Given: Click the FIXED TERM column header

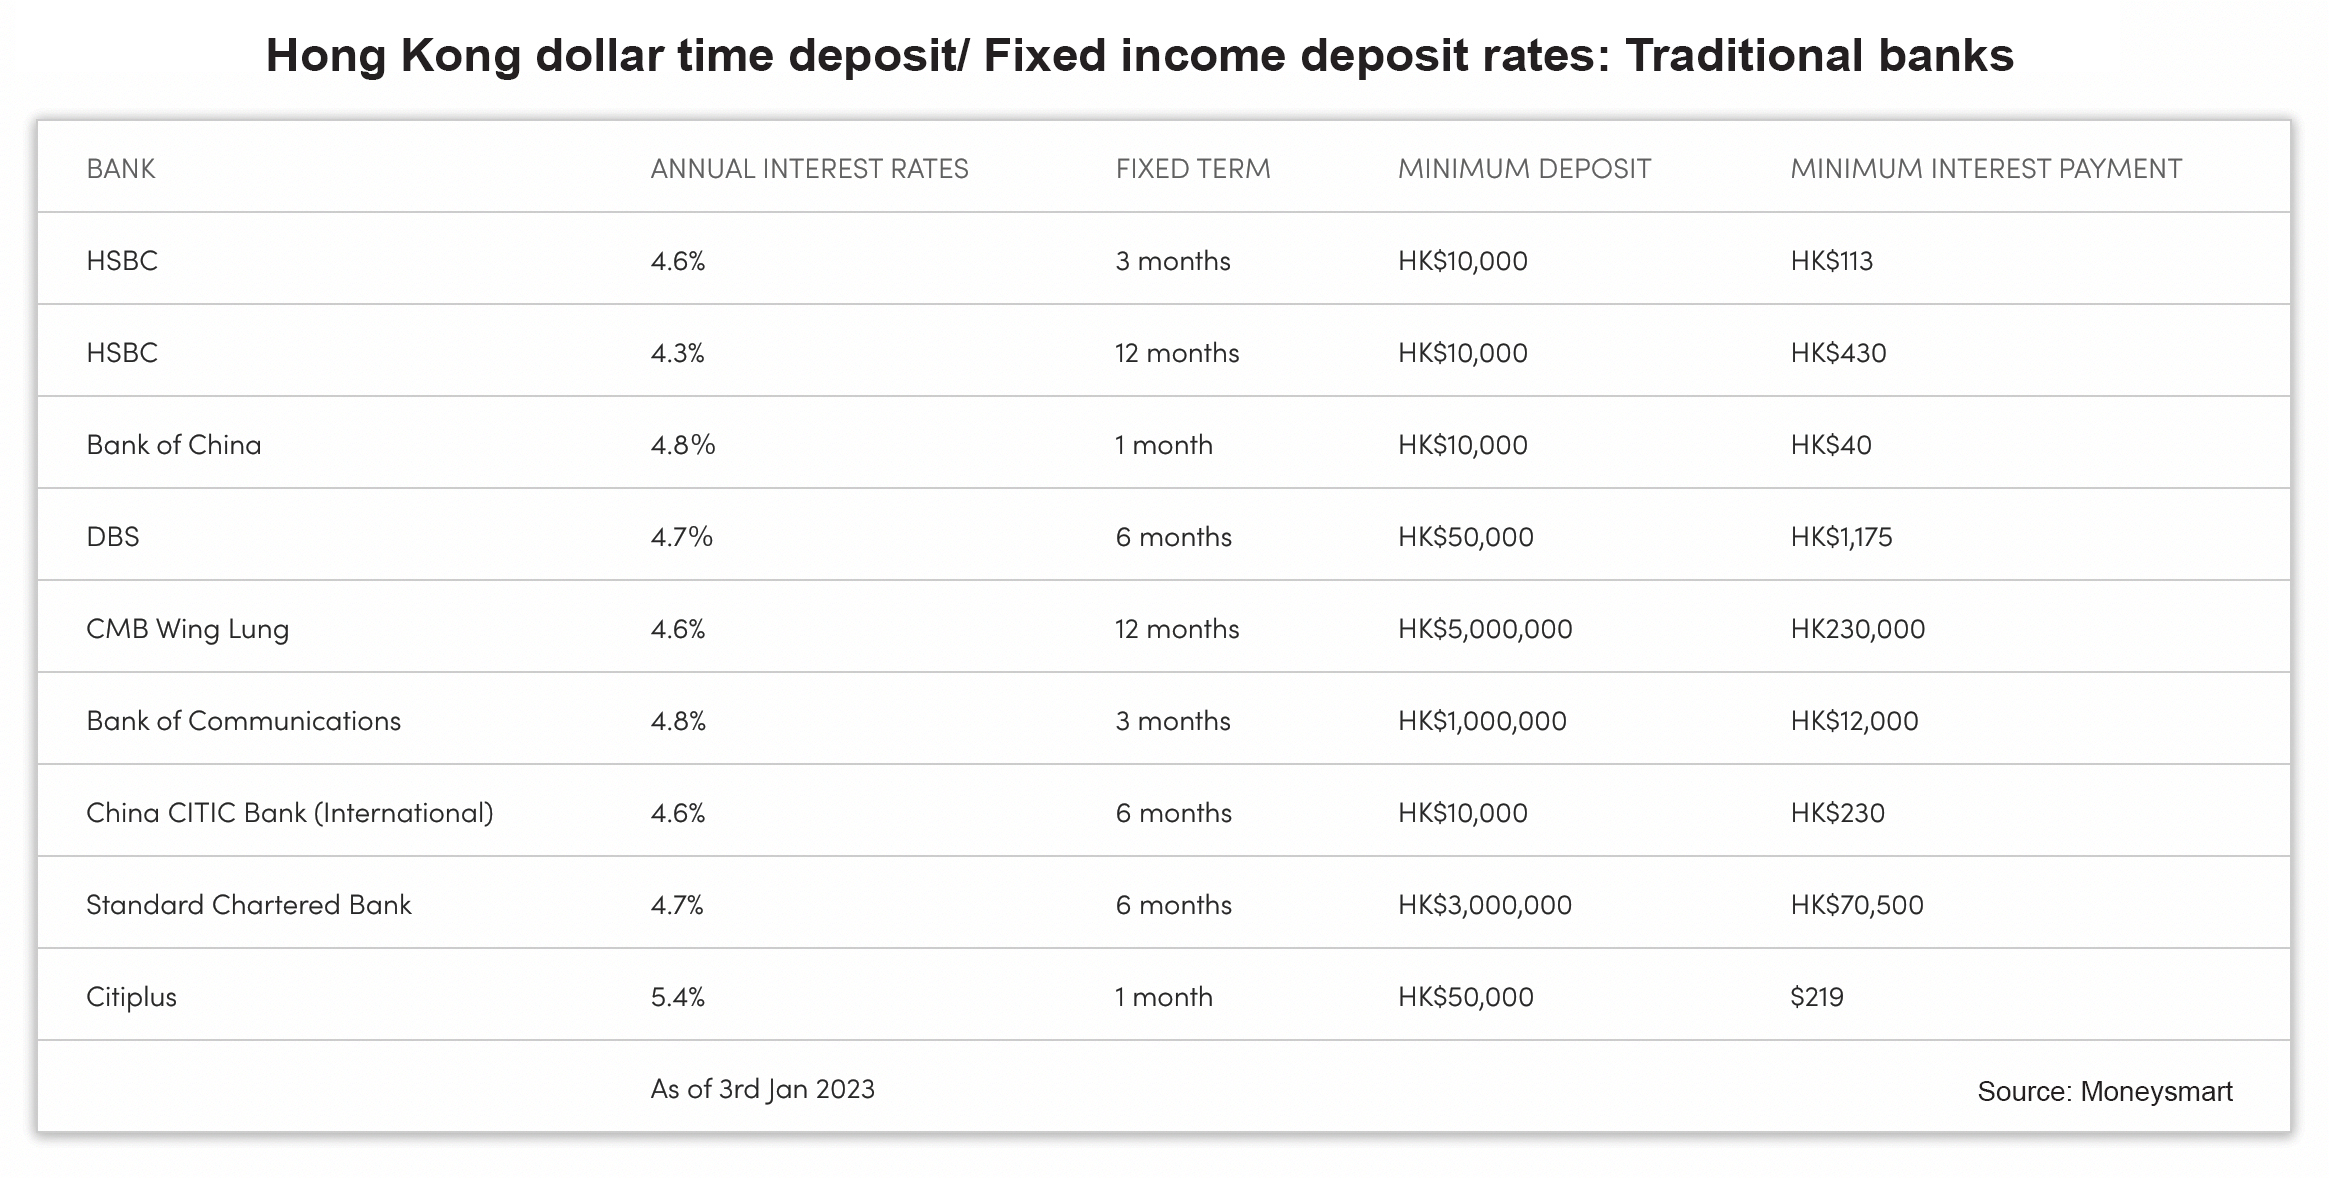Looking at the screenshot, I should tap(1193, 168).
